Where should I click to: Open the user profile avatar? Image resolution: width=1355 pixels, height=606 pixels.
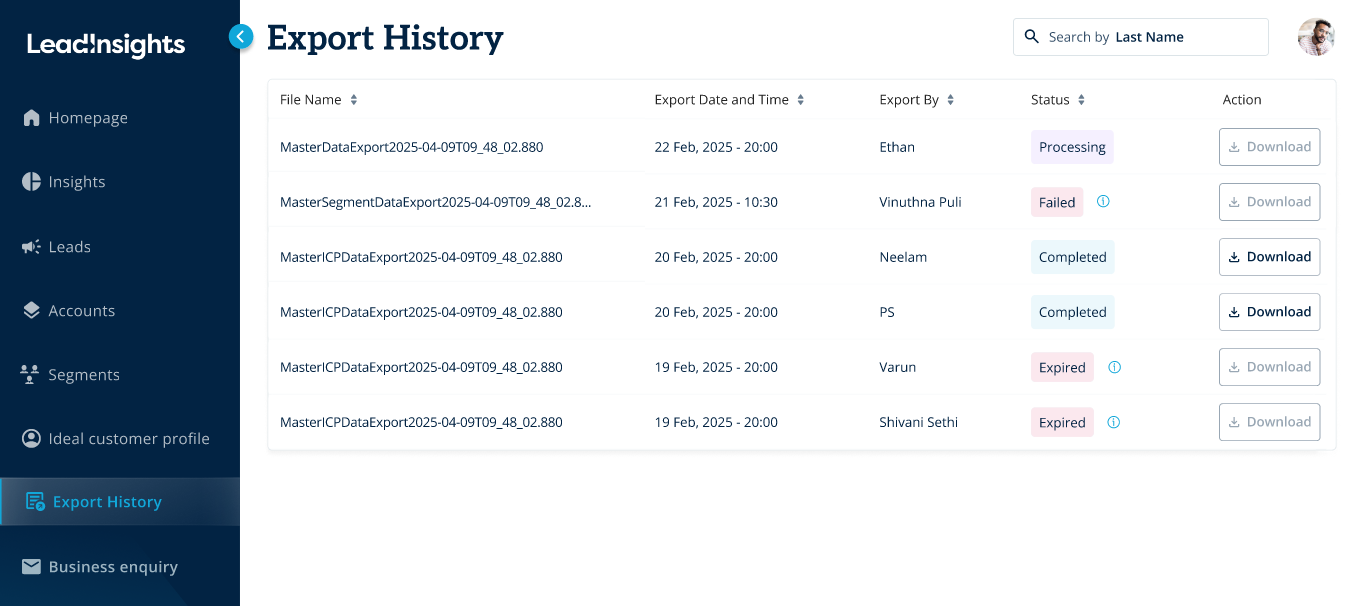(1316, 37)
